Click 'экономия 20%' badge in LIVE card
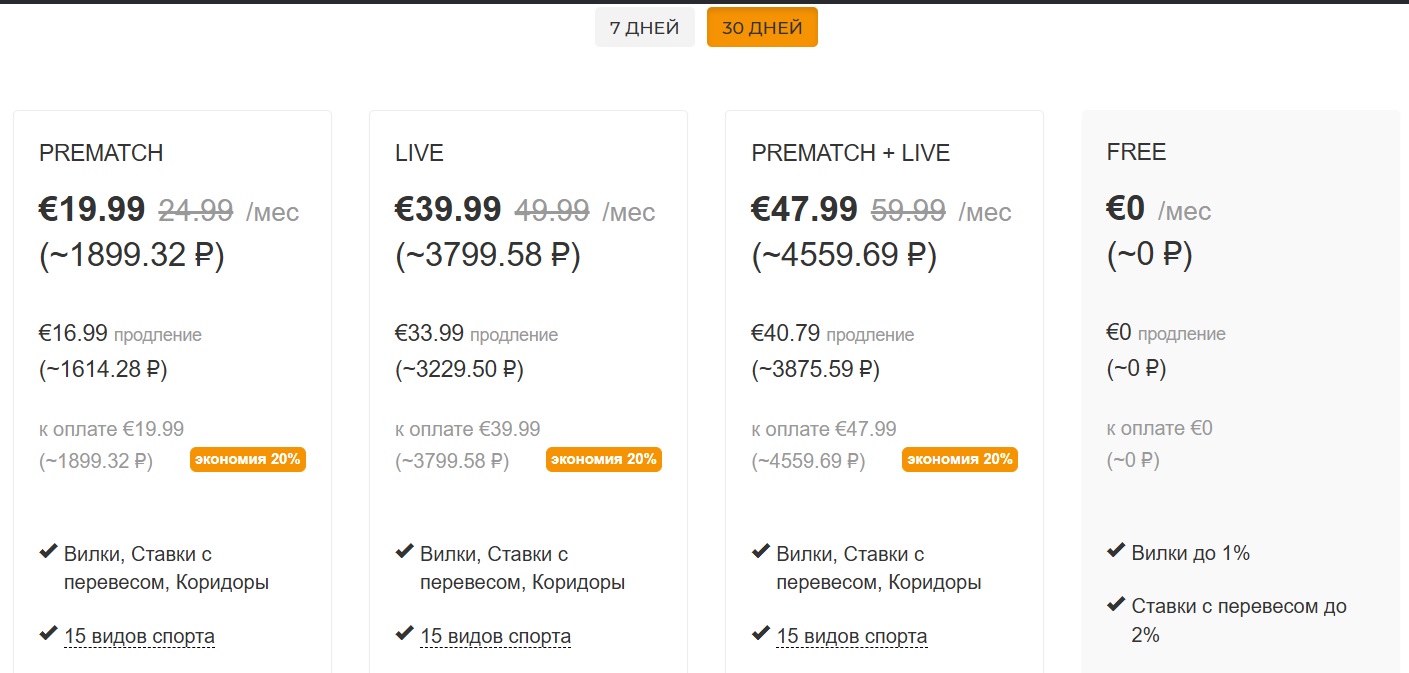The height and width of the screenshot is (673, 1409). [x=604, y=460]
